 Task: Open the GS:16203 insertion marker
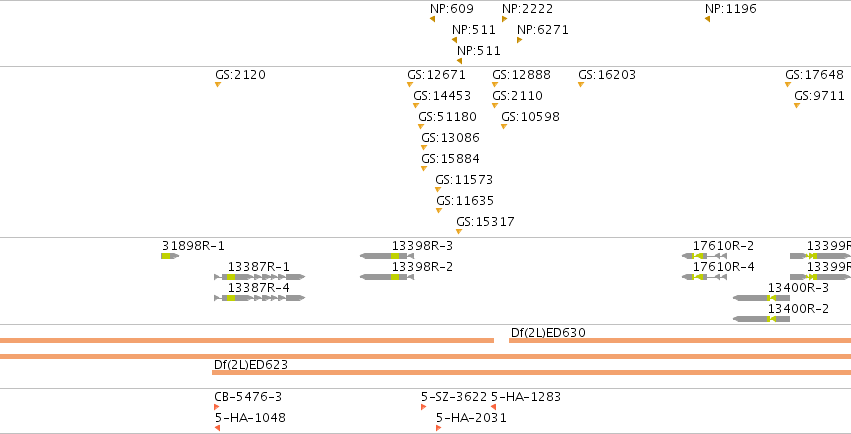(x=581, y=85)
